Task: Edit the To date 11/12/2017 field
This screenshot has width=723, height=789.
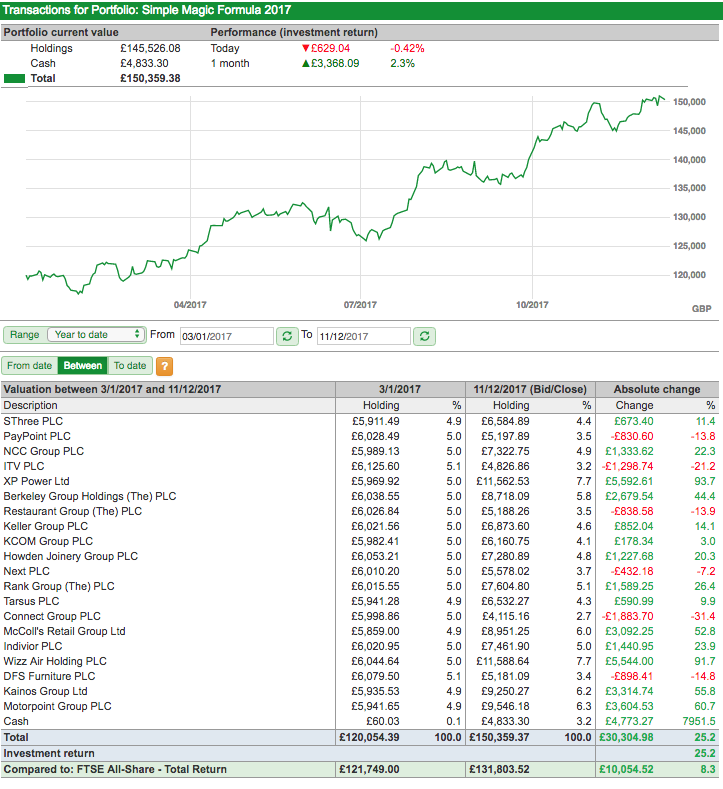Action: [x=364, y=336]
